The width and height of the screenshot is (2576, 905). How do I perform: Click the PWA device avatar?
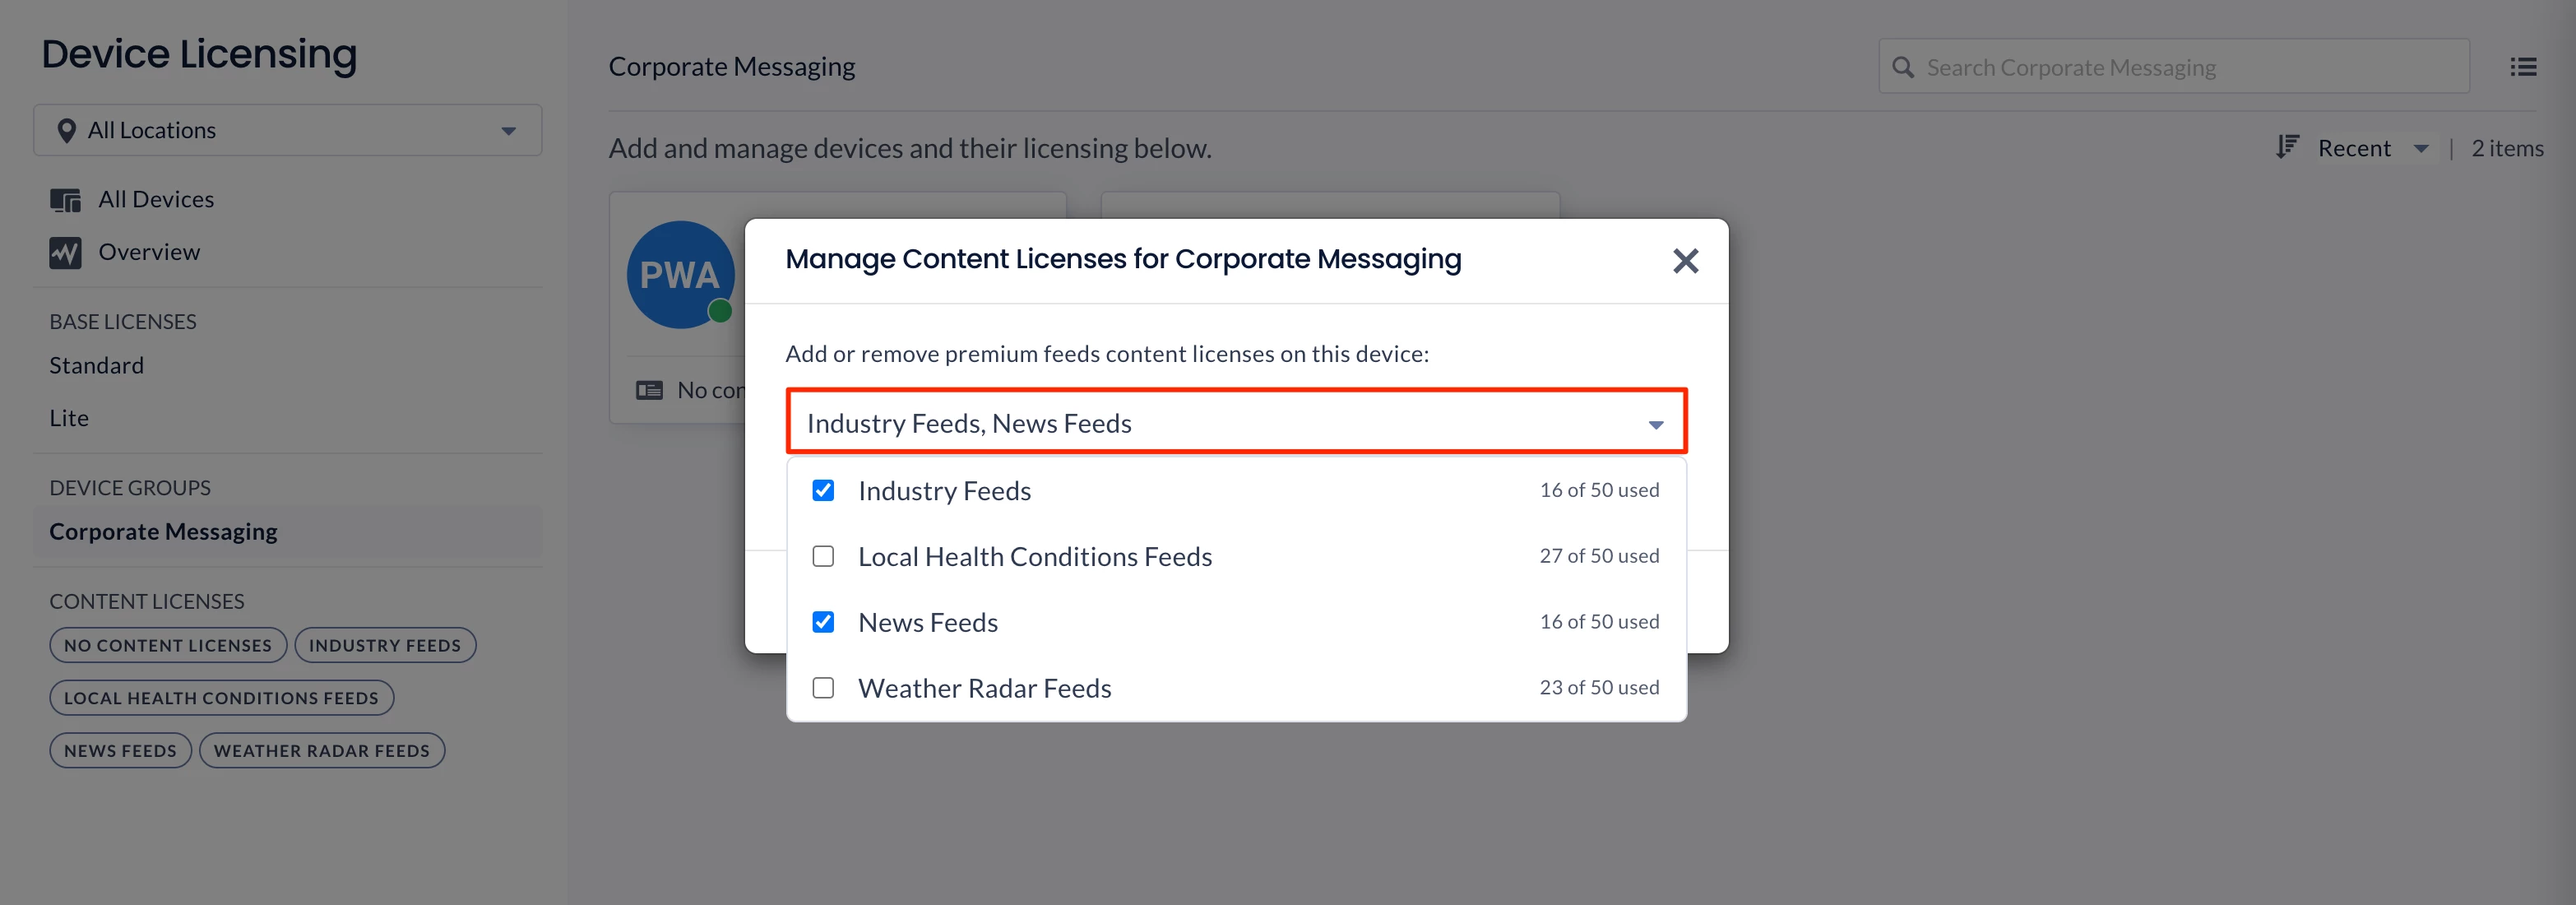(680, 275)
